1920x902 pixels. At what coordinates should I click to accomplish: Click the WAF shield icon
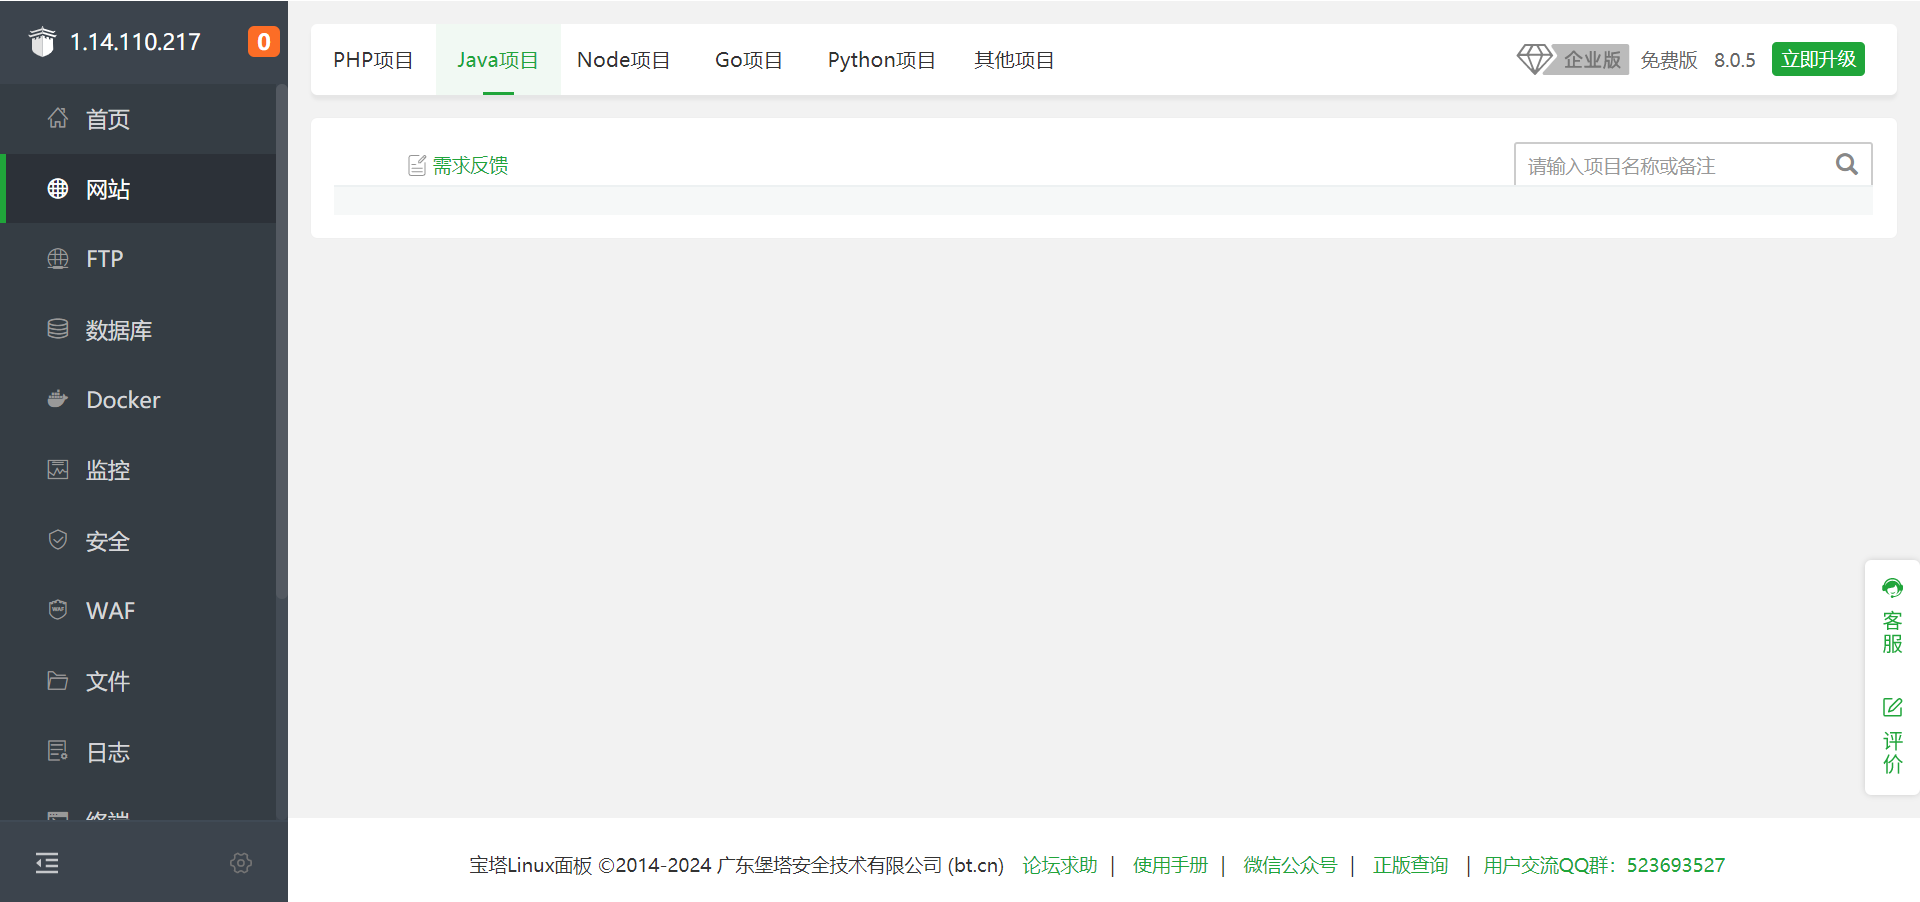pos(58,610)
